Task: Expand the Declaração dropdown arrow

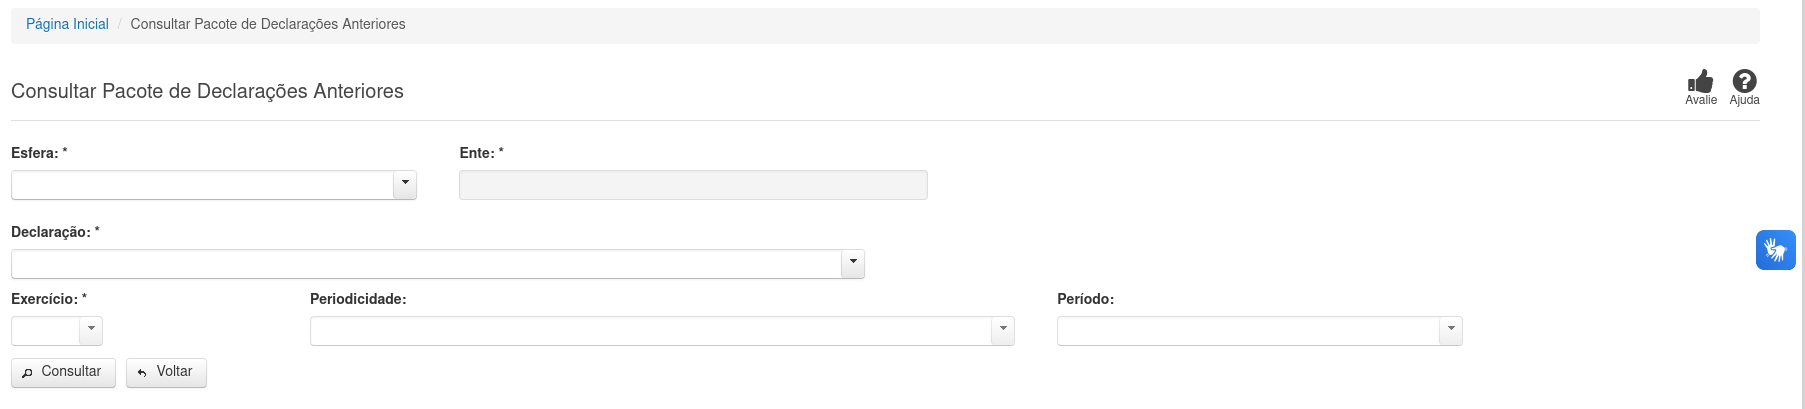Action: pos(853,263)
